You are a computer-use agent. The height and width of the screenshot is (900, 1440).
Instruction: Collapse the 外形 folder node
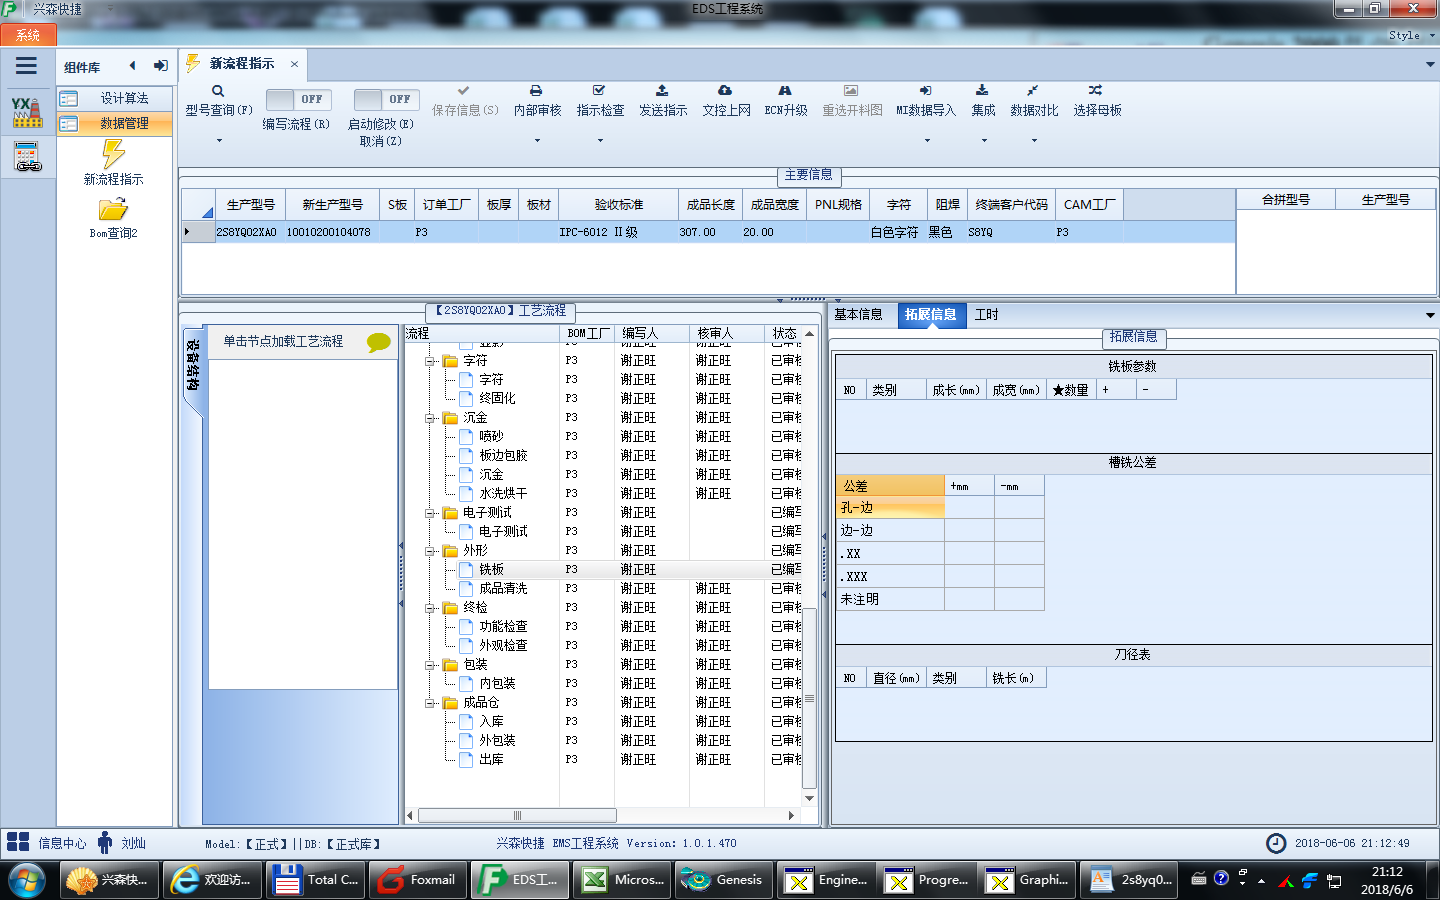click(x=430, y=551)
